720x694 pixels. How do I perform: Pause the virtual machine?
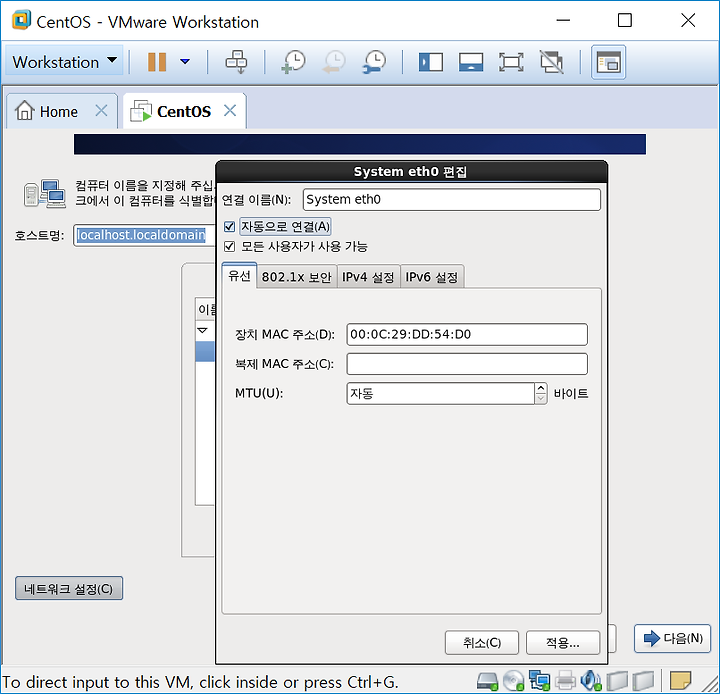tap(157, 62)
